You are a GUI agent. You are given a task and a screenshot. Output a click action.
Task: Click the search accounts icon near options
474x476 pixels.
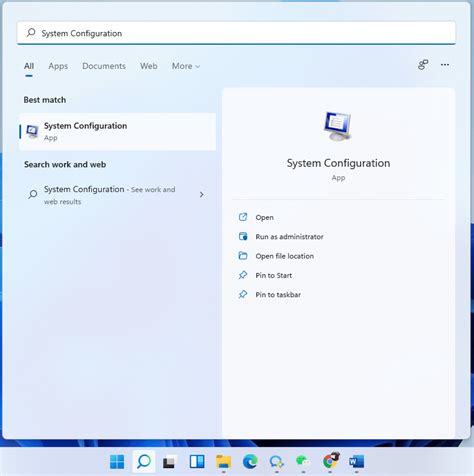click(x=423, y=65)
